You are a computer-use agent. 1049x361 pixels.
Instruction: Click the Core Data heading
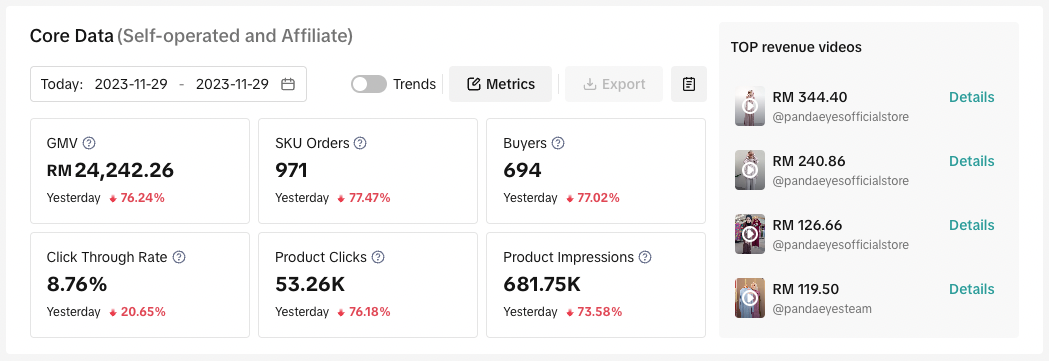pos(72,36)
